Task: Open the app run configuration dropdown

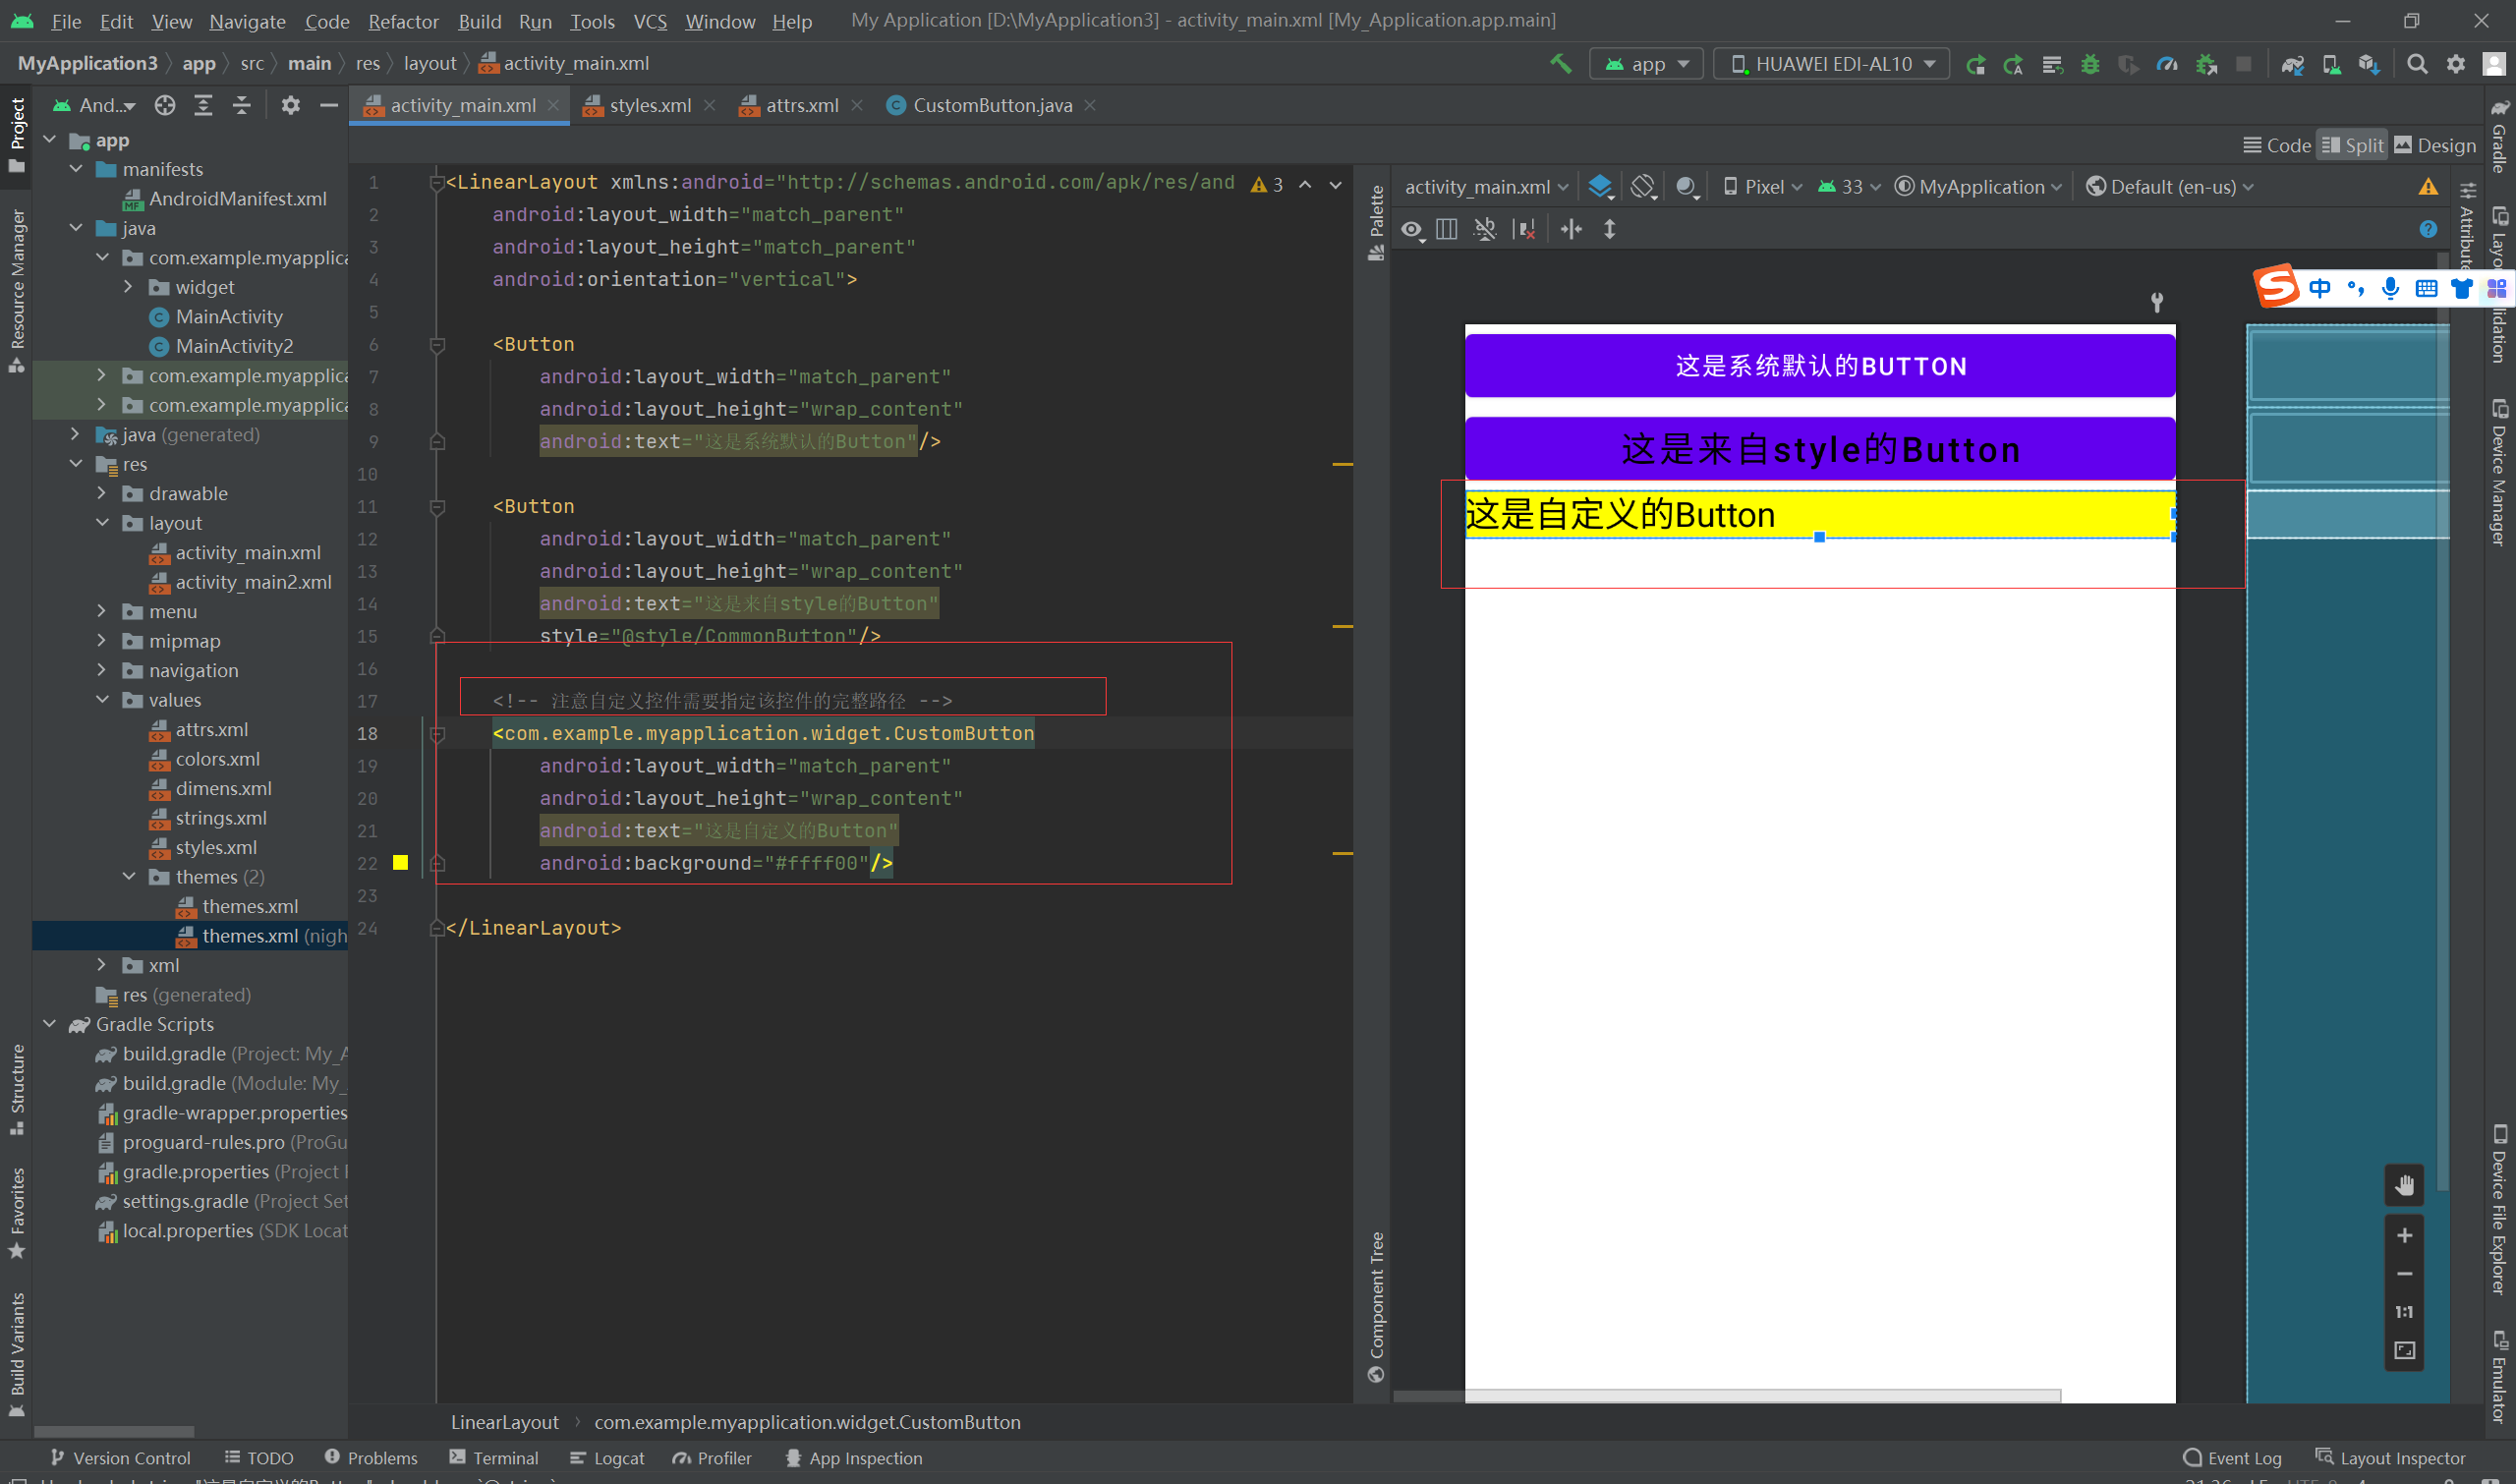Action: [x=1646, y=64]
